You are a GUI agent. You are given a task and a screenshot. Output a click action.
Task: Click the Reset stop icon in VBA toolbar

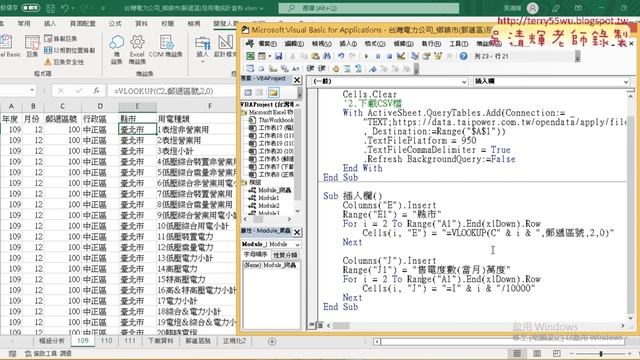(x=389, y=56)
